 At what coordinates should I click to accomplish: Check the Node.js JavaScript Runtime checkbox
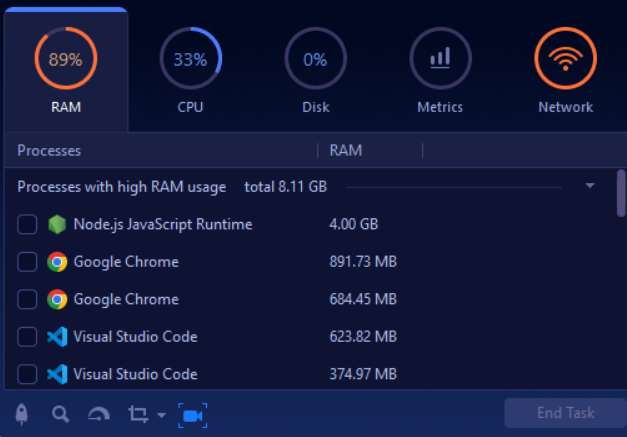click(28, 225)
